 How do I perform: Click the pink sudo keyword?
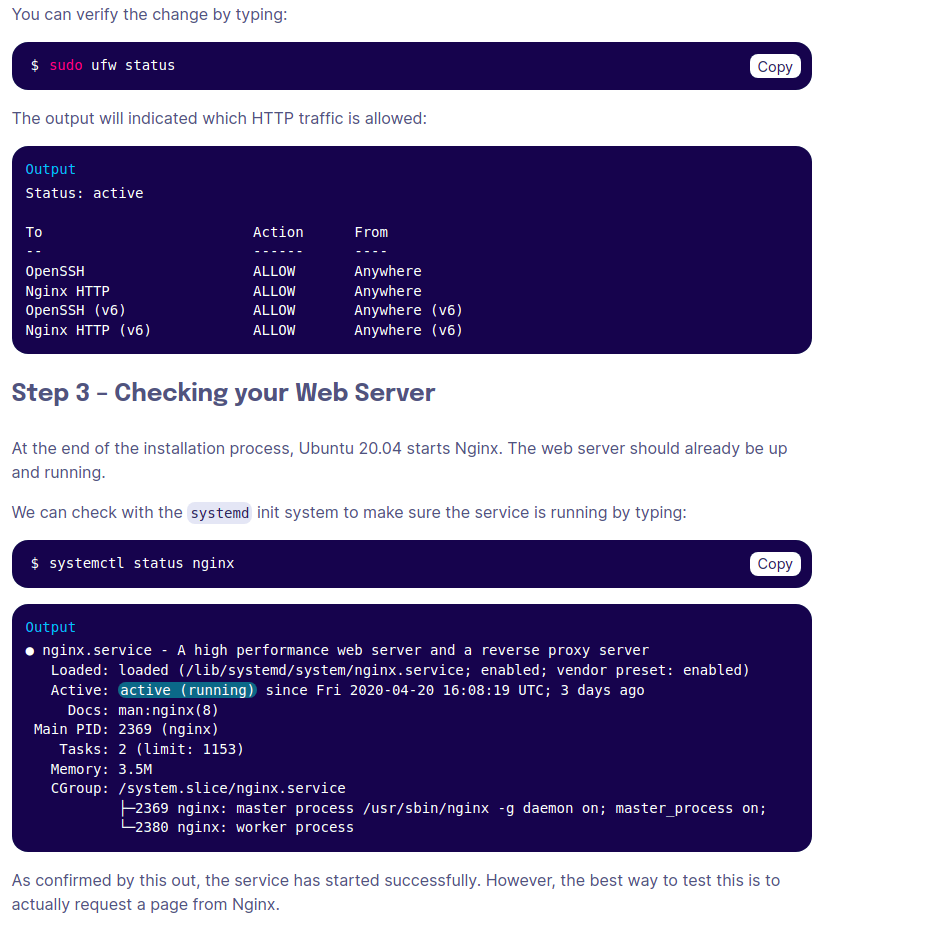66,66
